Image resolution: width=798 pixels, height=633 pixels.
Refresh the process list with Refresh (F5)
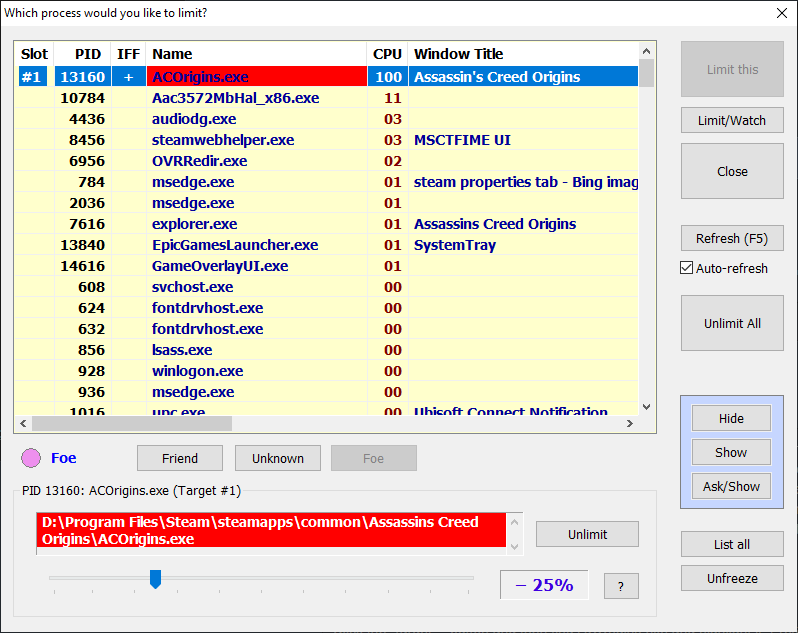732,238
